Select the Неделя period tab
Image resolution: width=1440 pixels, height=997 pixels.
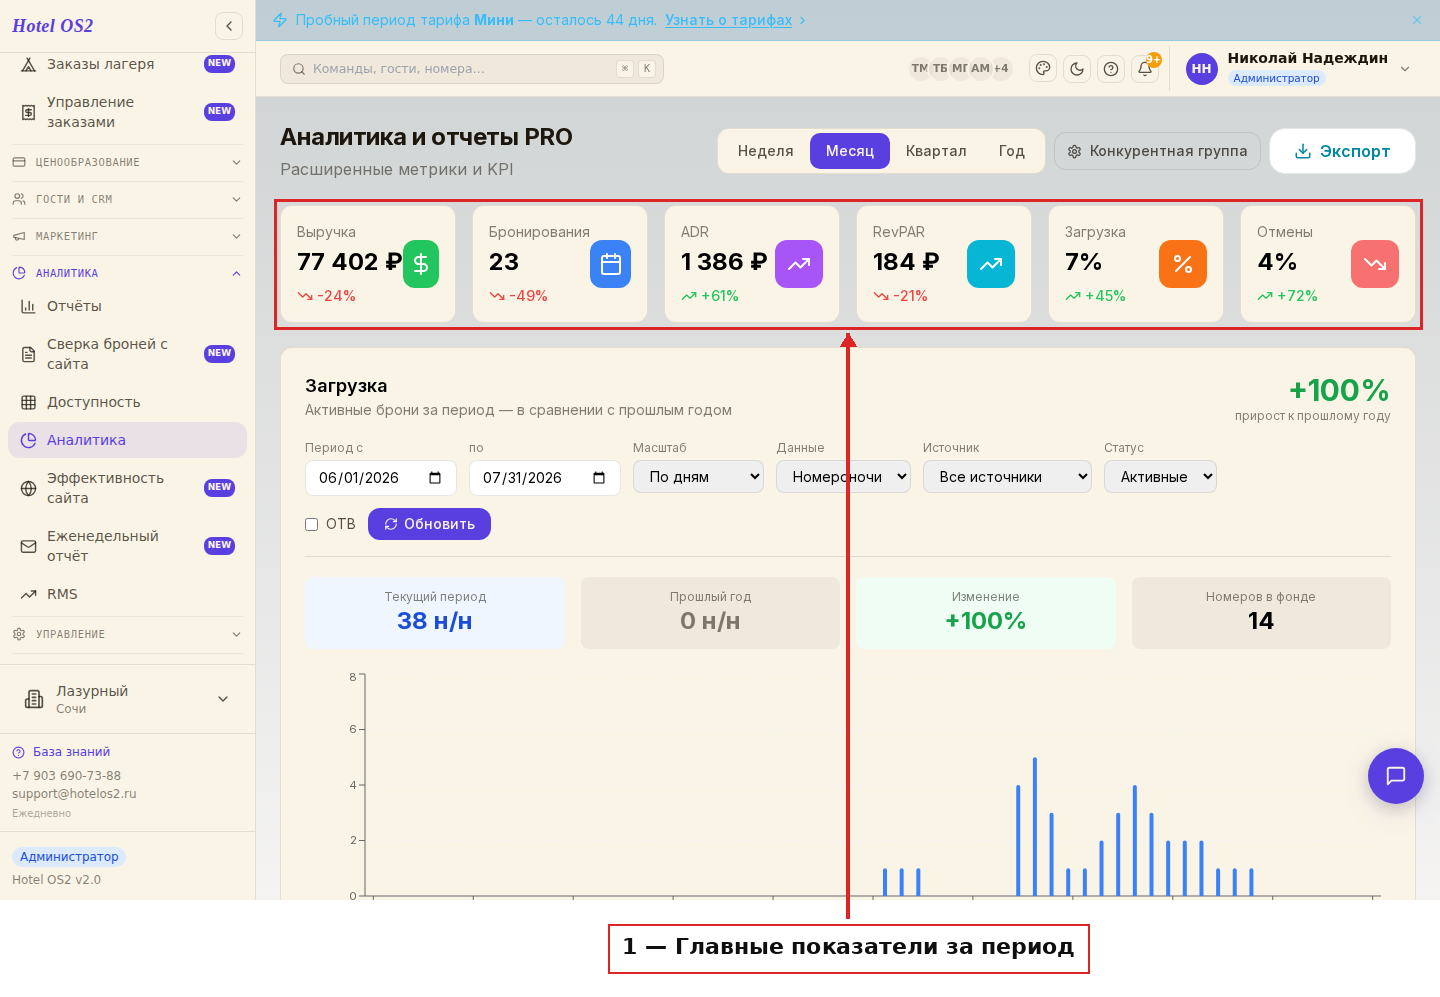(x=766, y=151)
